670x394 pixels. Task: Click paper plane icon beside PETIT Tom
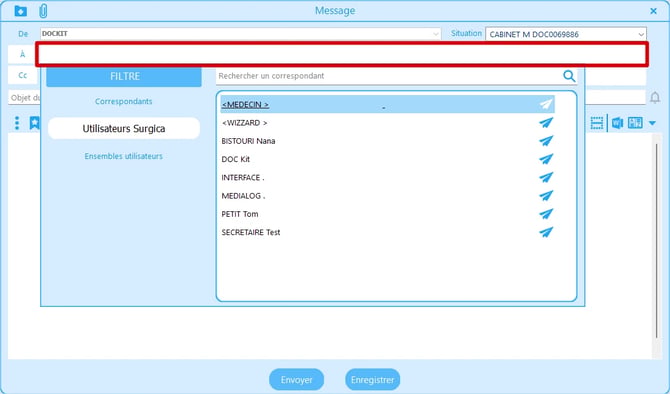[x=546, y=214]
